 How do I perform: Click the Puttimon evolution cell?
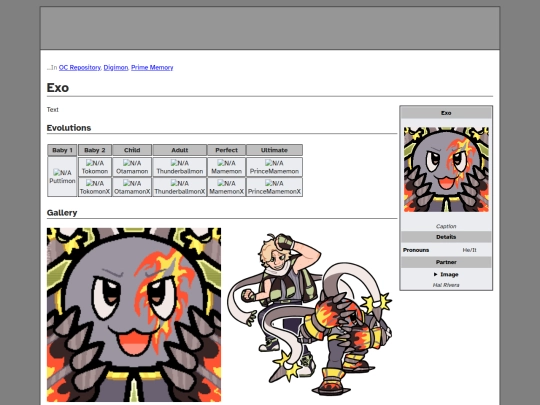[62, 177]
